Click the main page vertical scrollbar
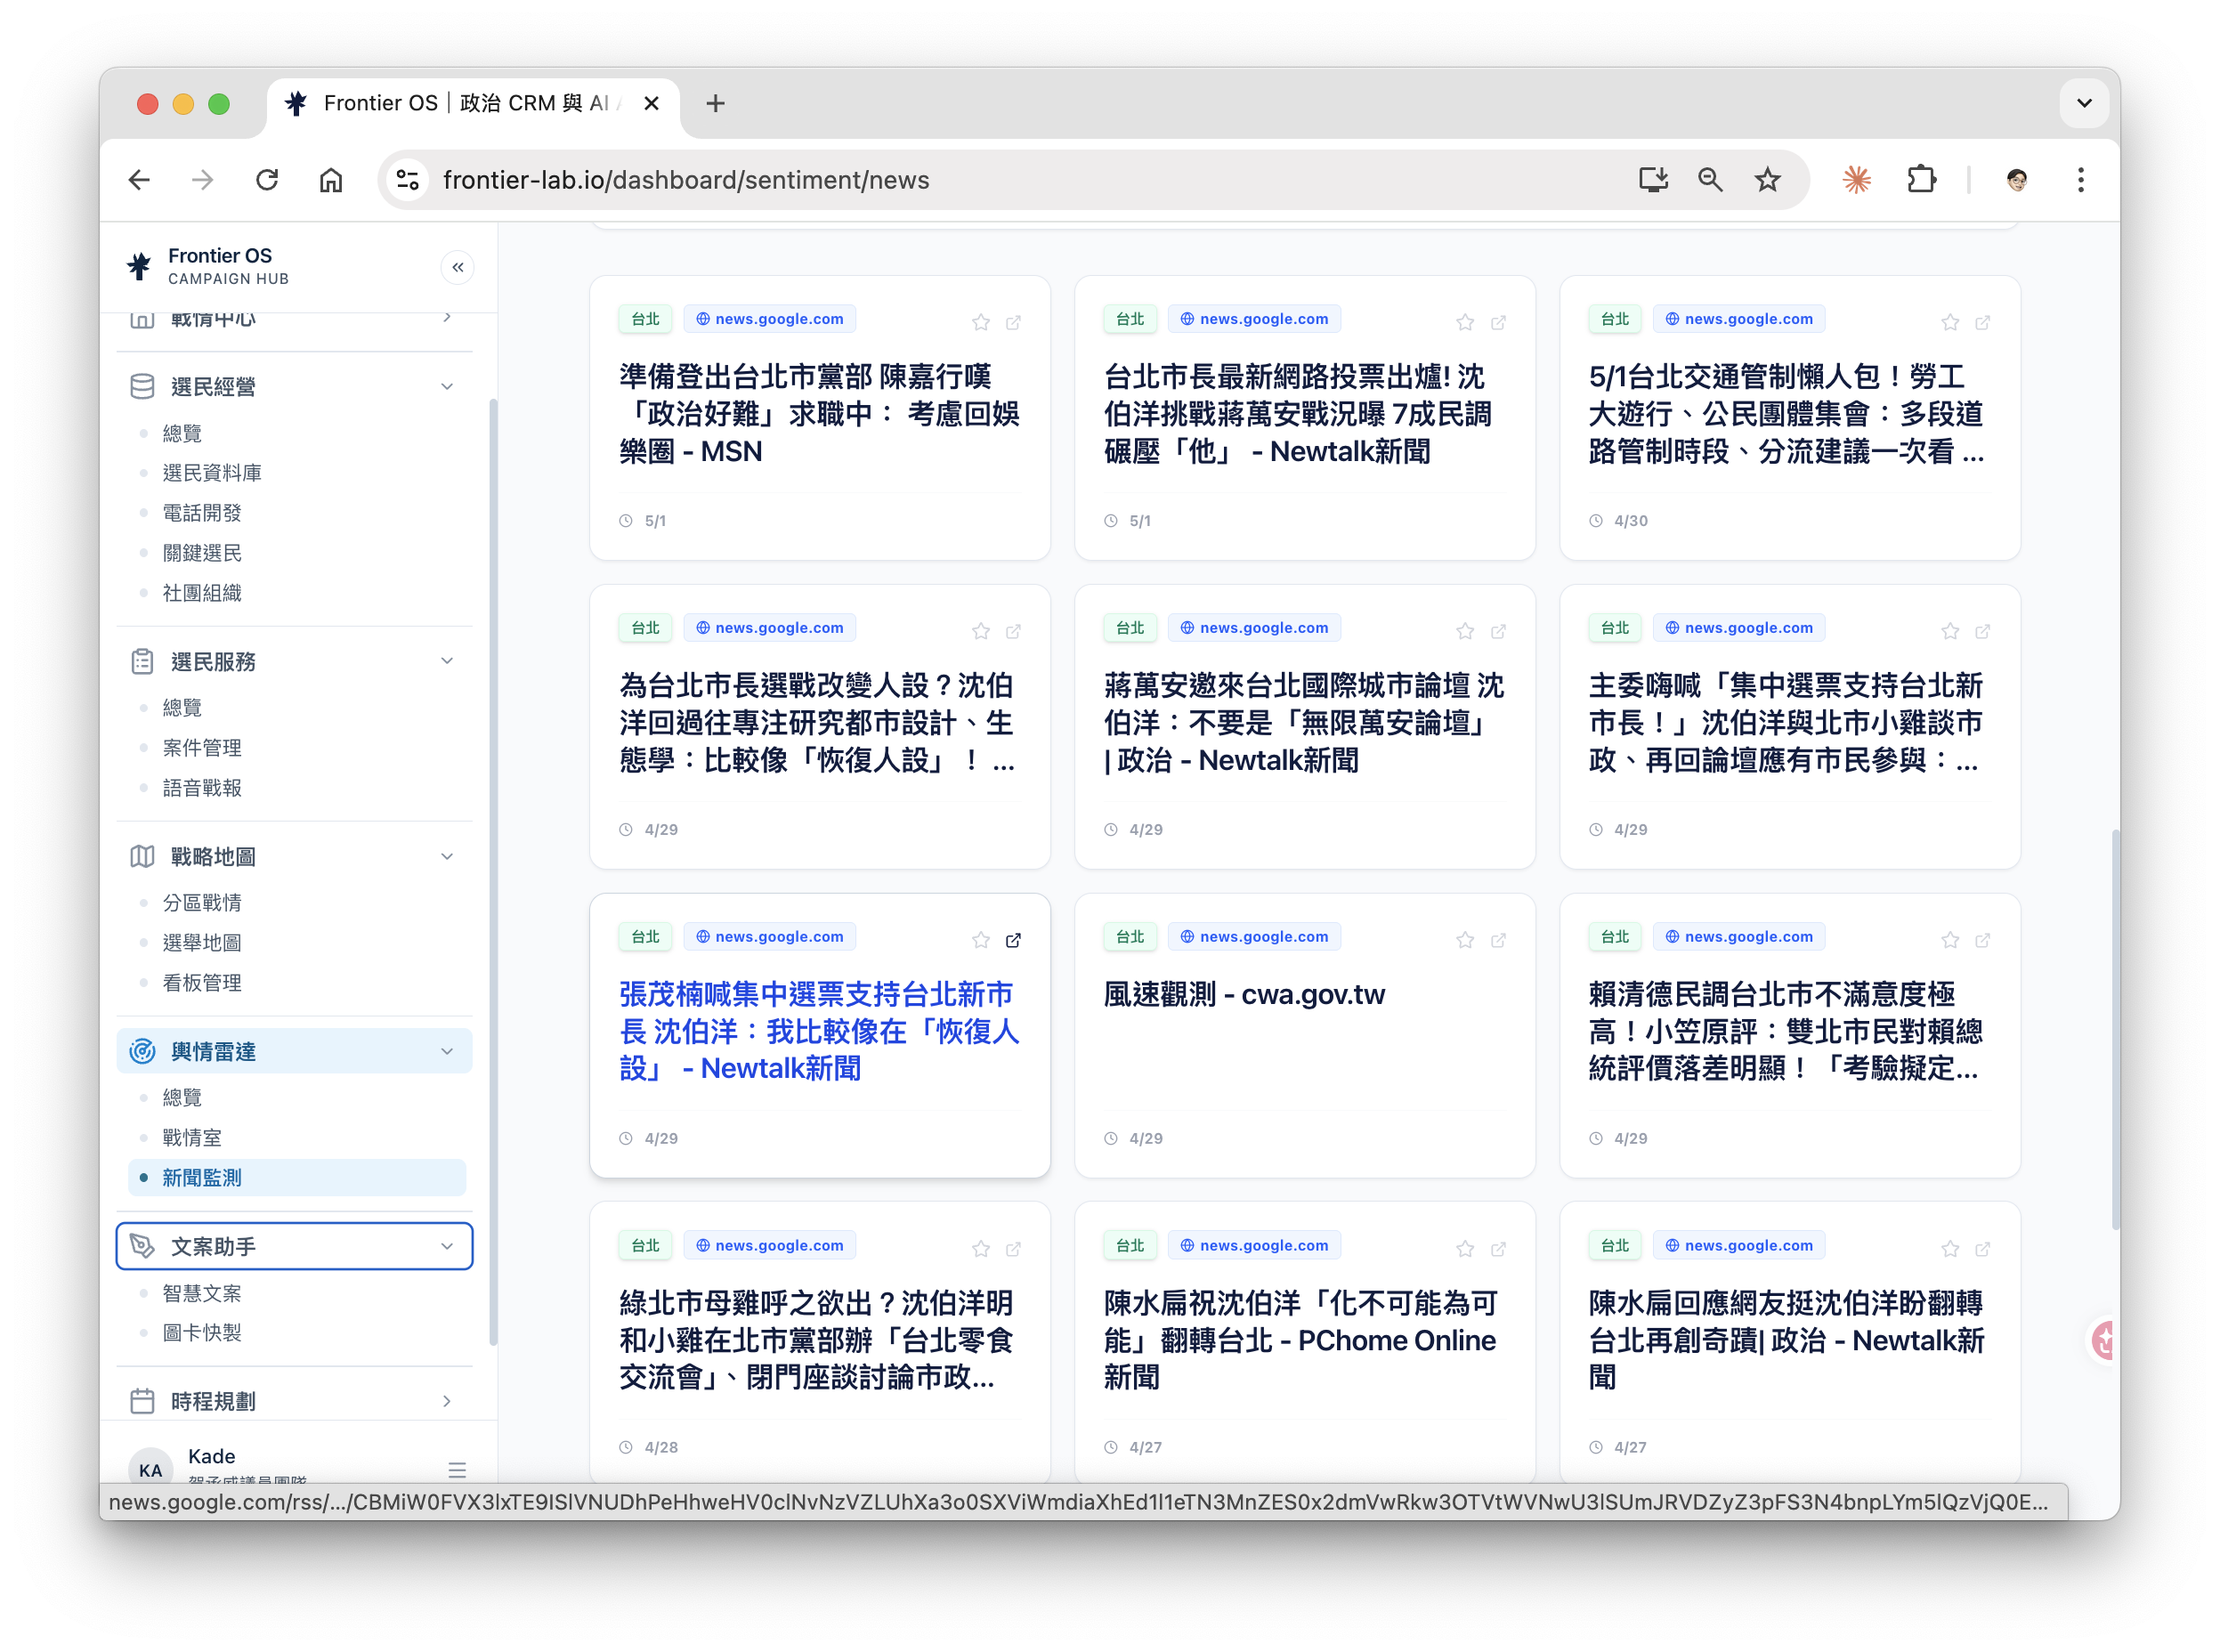The width and height of the screenshot is (2220, 1652). coord(2115,1030)
